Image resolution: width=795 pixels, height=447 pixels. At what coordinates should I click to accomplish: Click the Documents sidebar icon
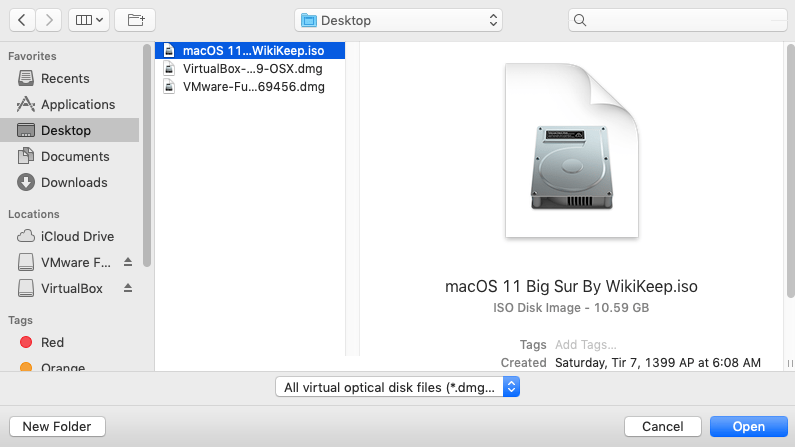[26, 156]
